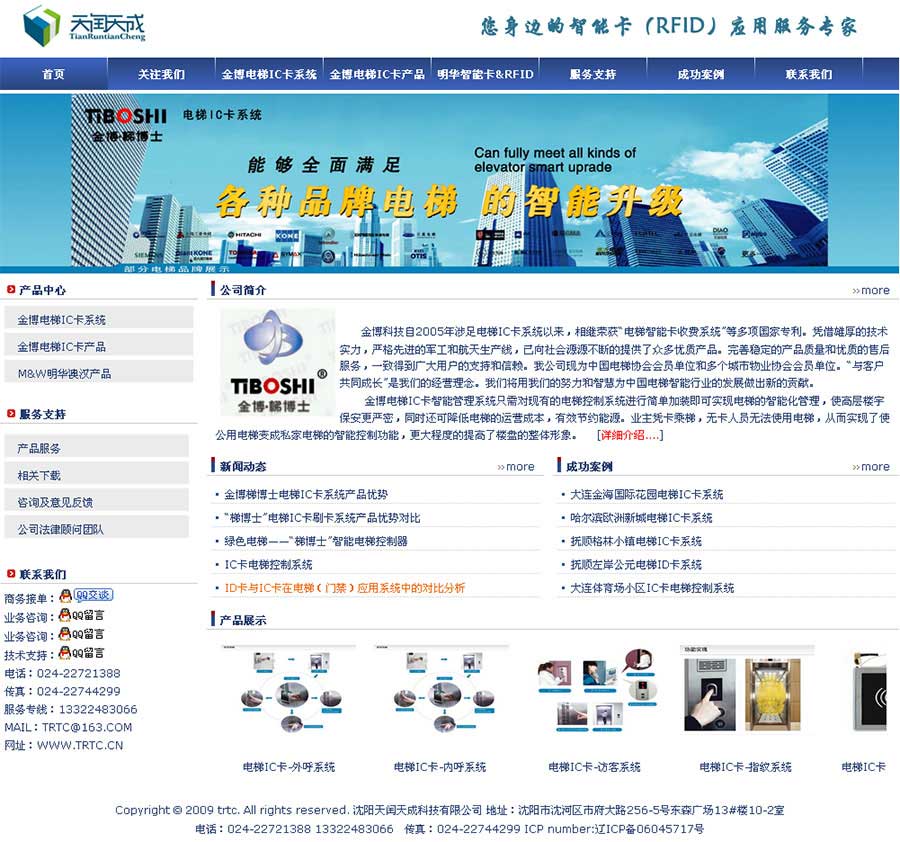
Task: Click caption 电梯IC卡-访客系统
Action: pos(595,767)
